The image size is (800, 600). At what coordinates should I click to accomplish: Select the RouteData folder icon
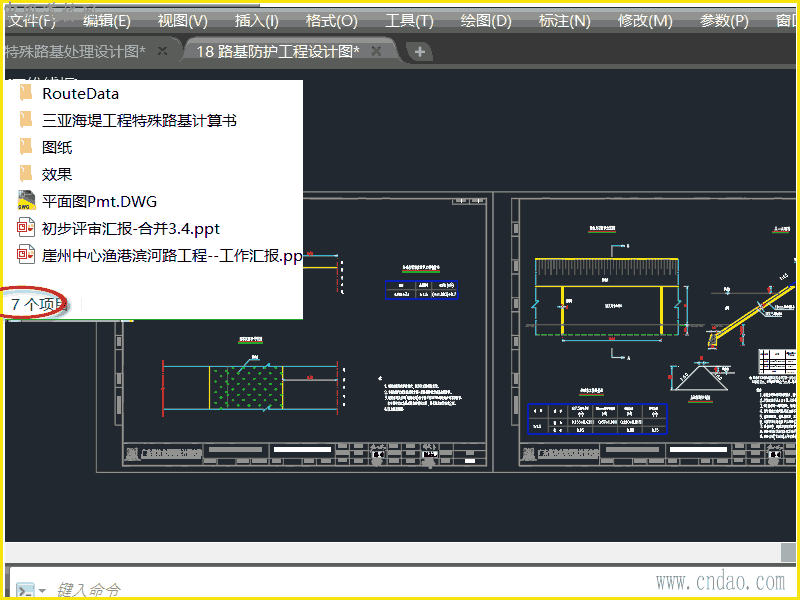pyautogui.click(x=26, y=93)
